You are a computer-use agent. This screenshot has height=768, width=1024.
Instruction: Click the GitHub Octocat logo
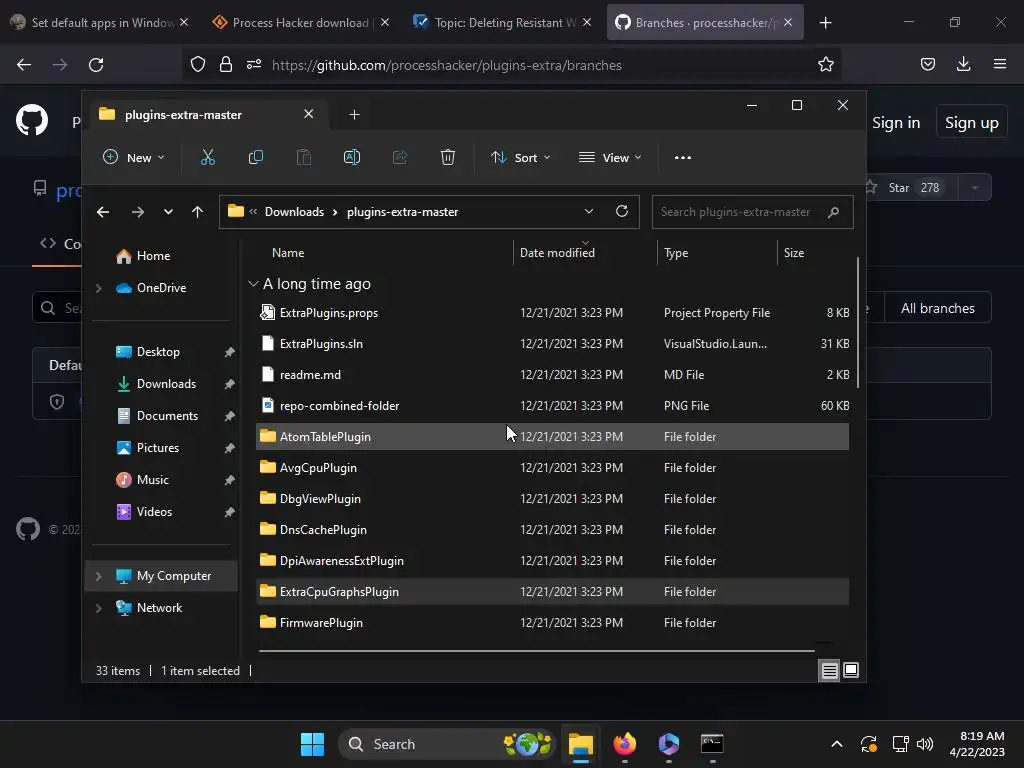coord(31,121)
